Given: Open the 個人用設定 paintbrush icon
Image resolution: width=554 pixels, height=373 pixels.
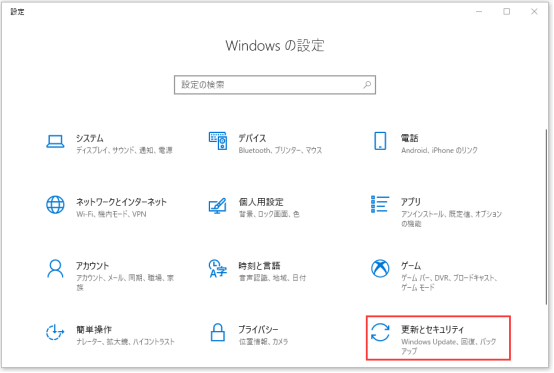Looking at the screenshot, I should [218, 206].
